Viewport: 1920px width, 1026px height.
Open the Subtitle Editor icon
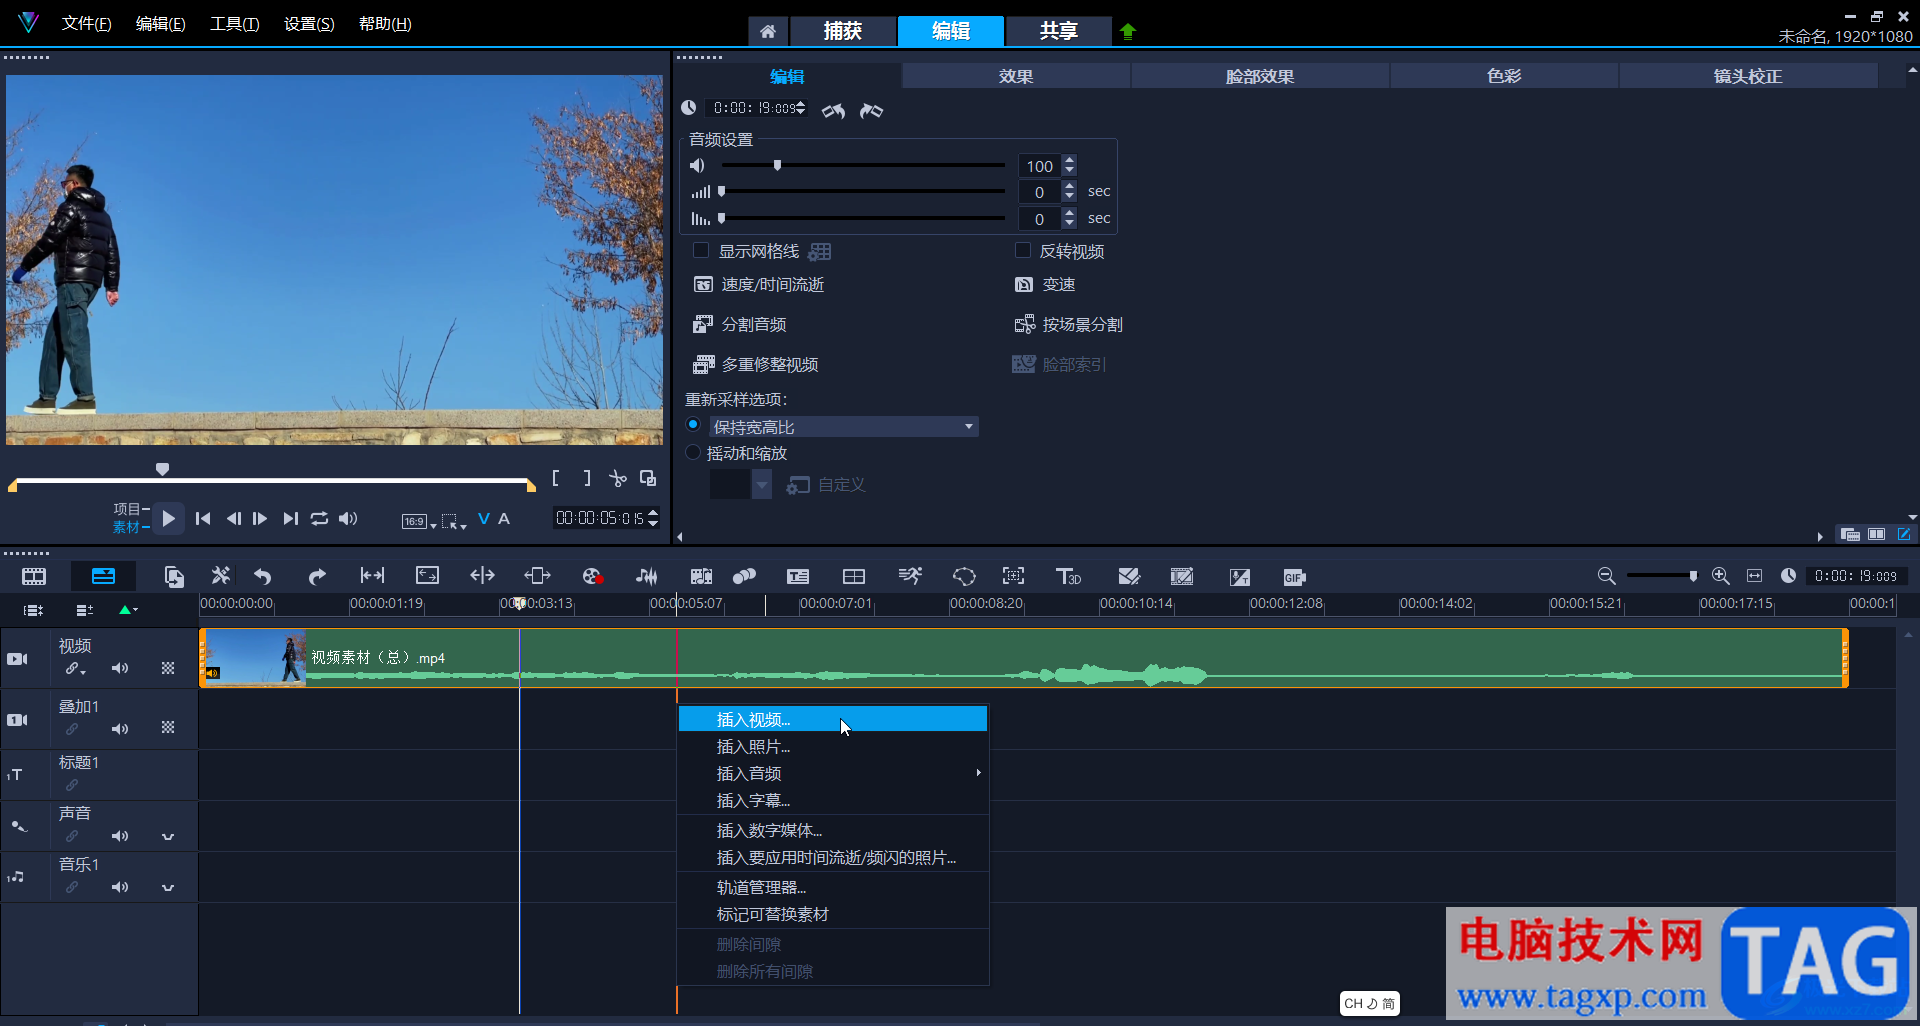(x=798, y=576)
